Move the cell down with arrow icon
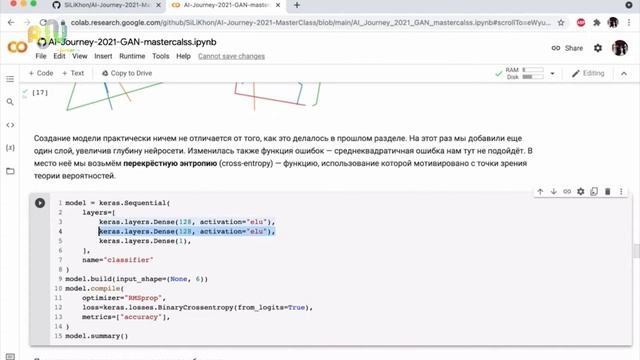Image resolution: width=640 pixels, height=360 pixels. [x=553, y=191]
